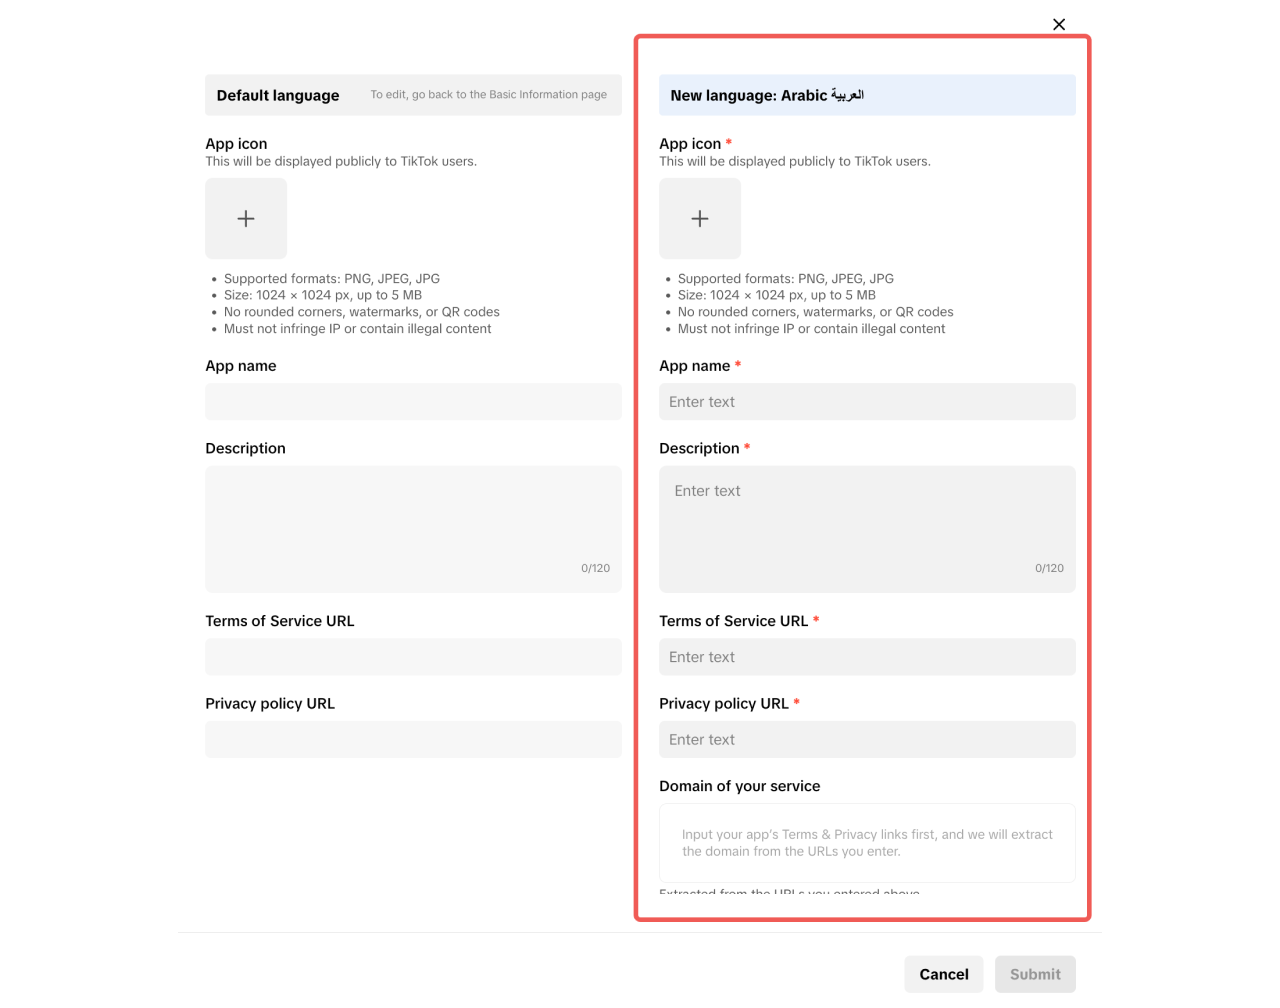Screen dimensions: 1280x1008
Task: Click the default Privacy policy URL field
Action: click(x=413, y=740)
